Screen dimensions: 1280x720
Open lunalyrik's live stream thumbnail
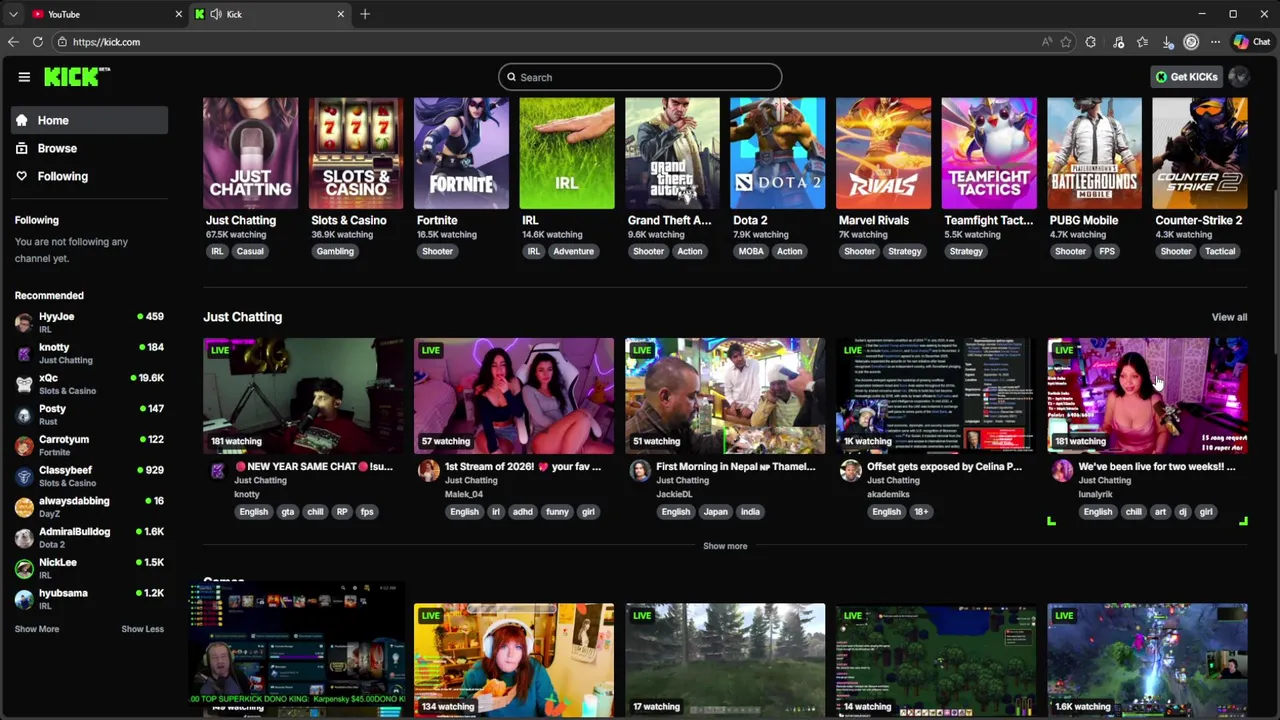1147,395
